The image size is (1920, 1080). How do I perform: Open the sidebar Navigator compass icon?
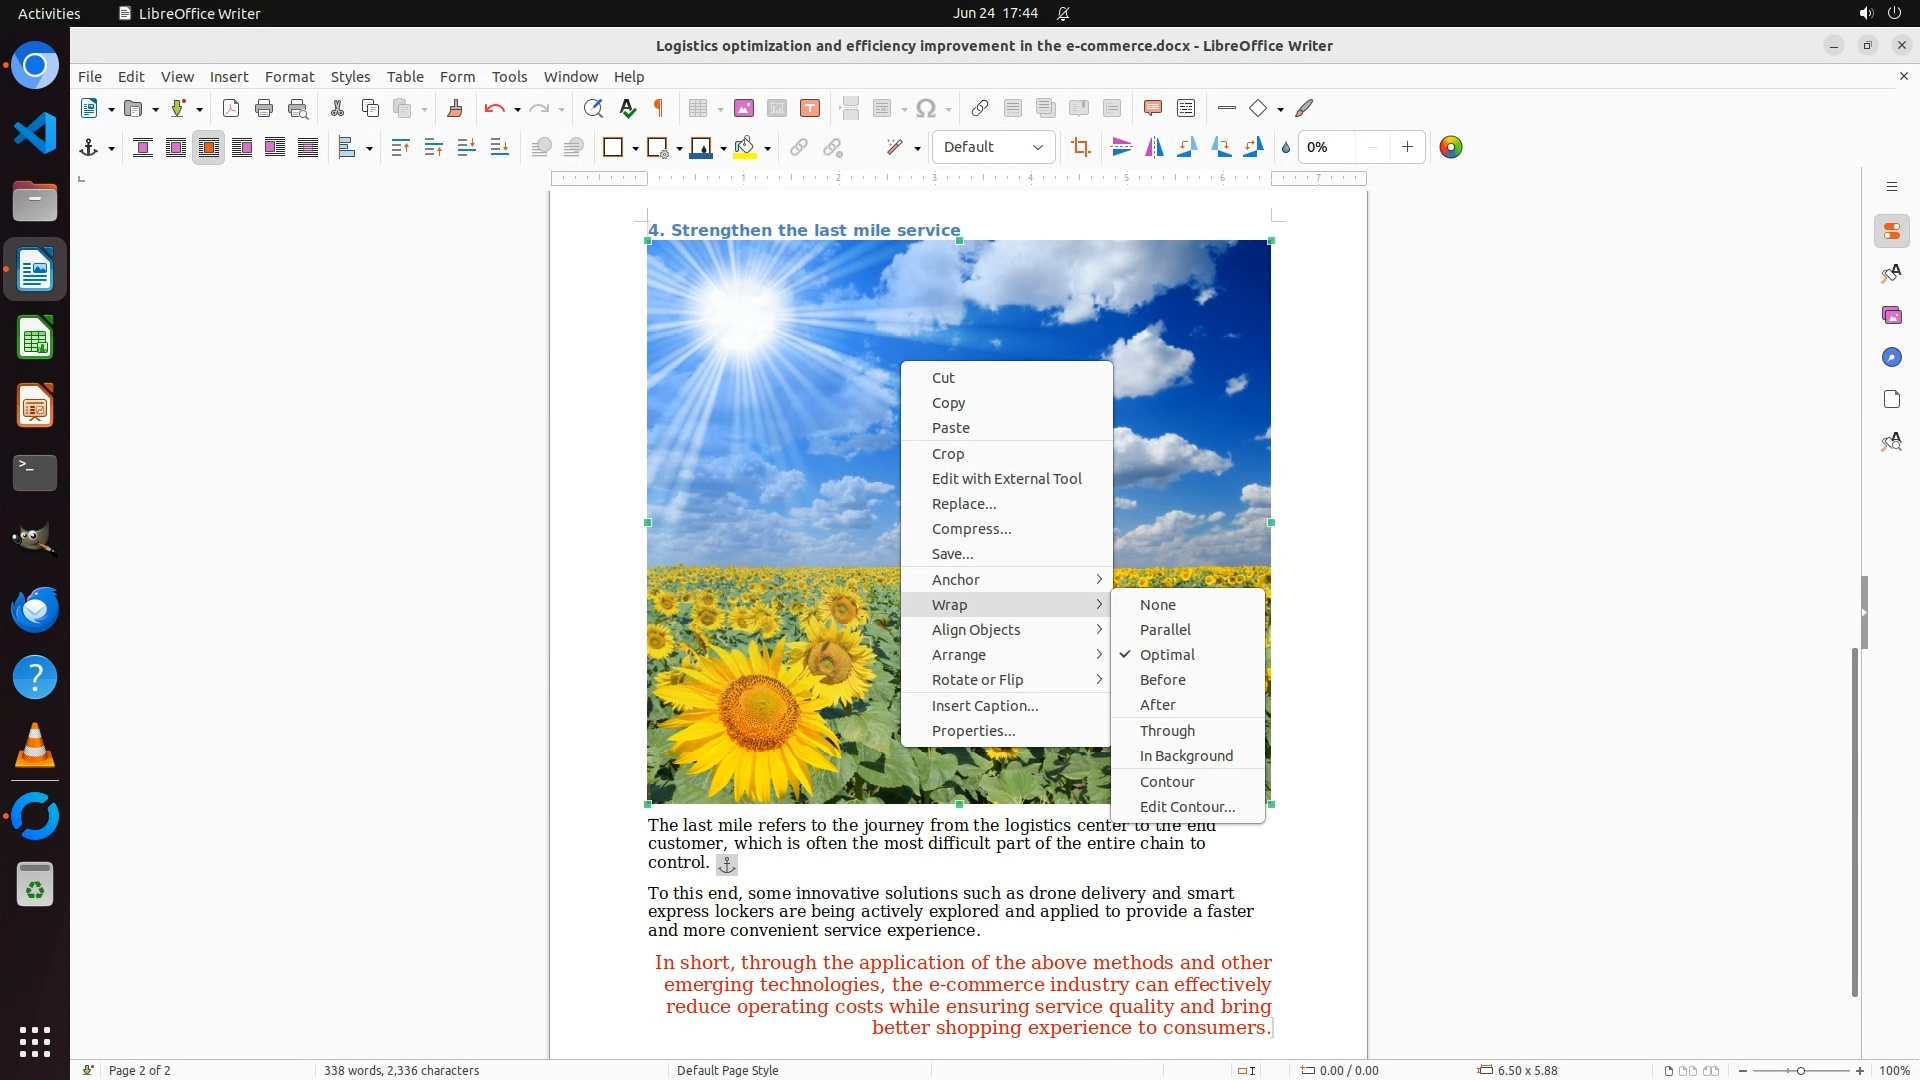(1891, 357)
